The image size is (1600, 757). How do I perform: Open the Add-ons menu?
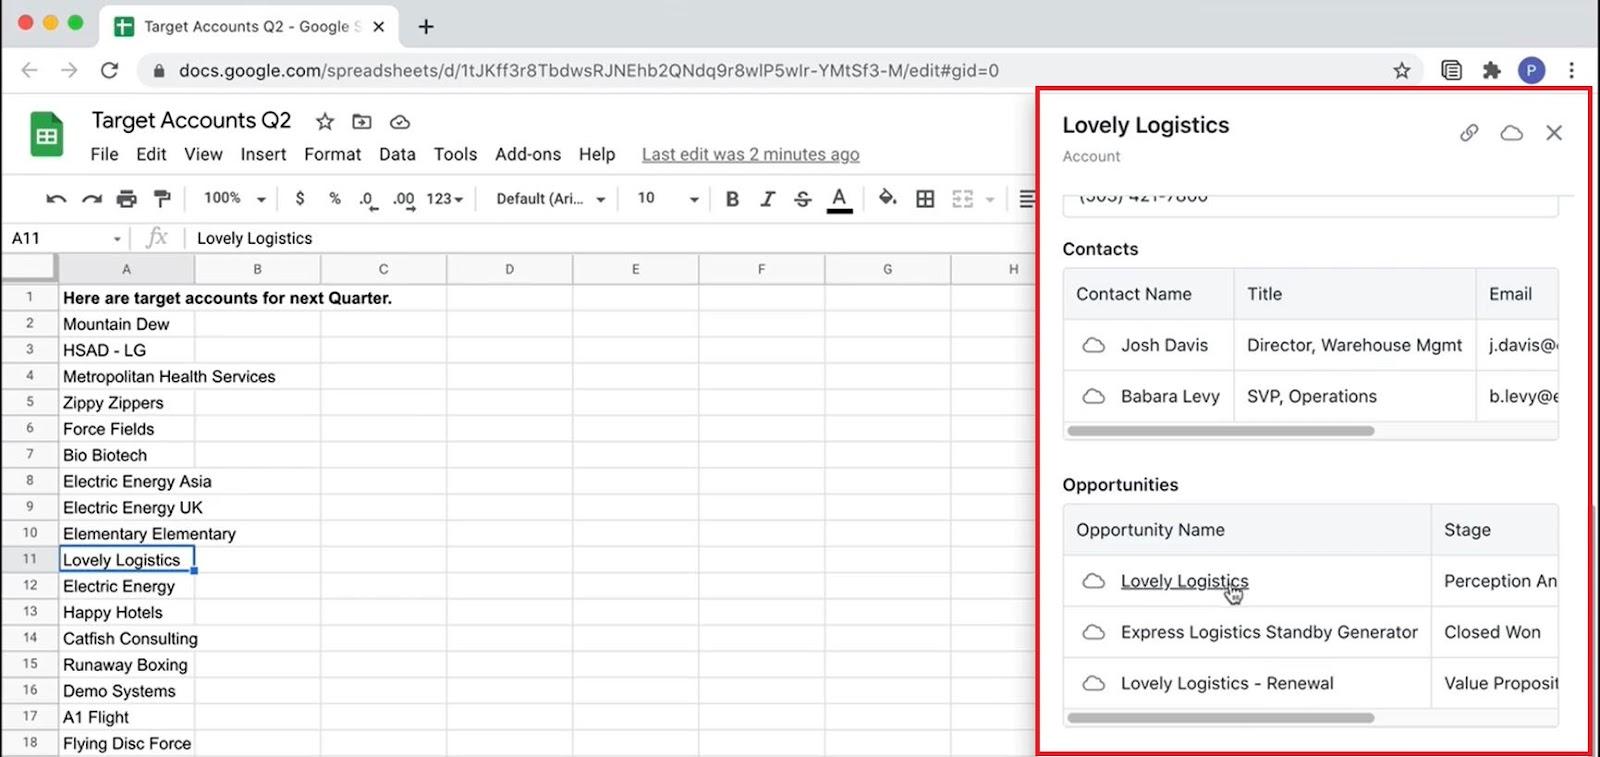528,154
